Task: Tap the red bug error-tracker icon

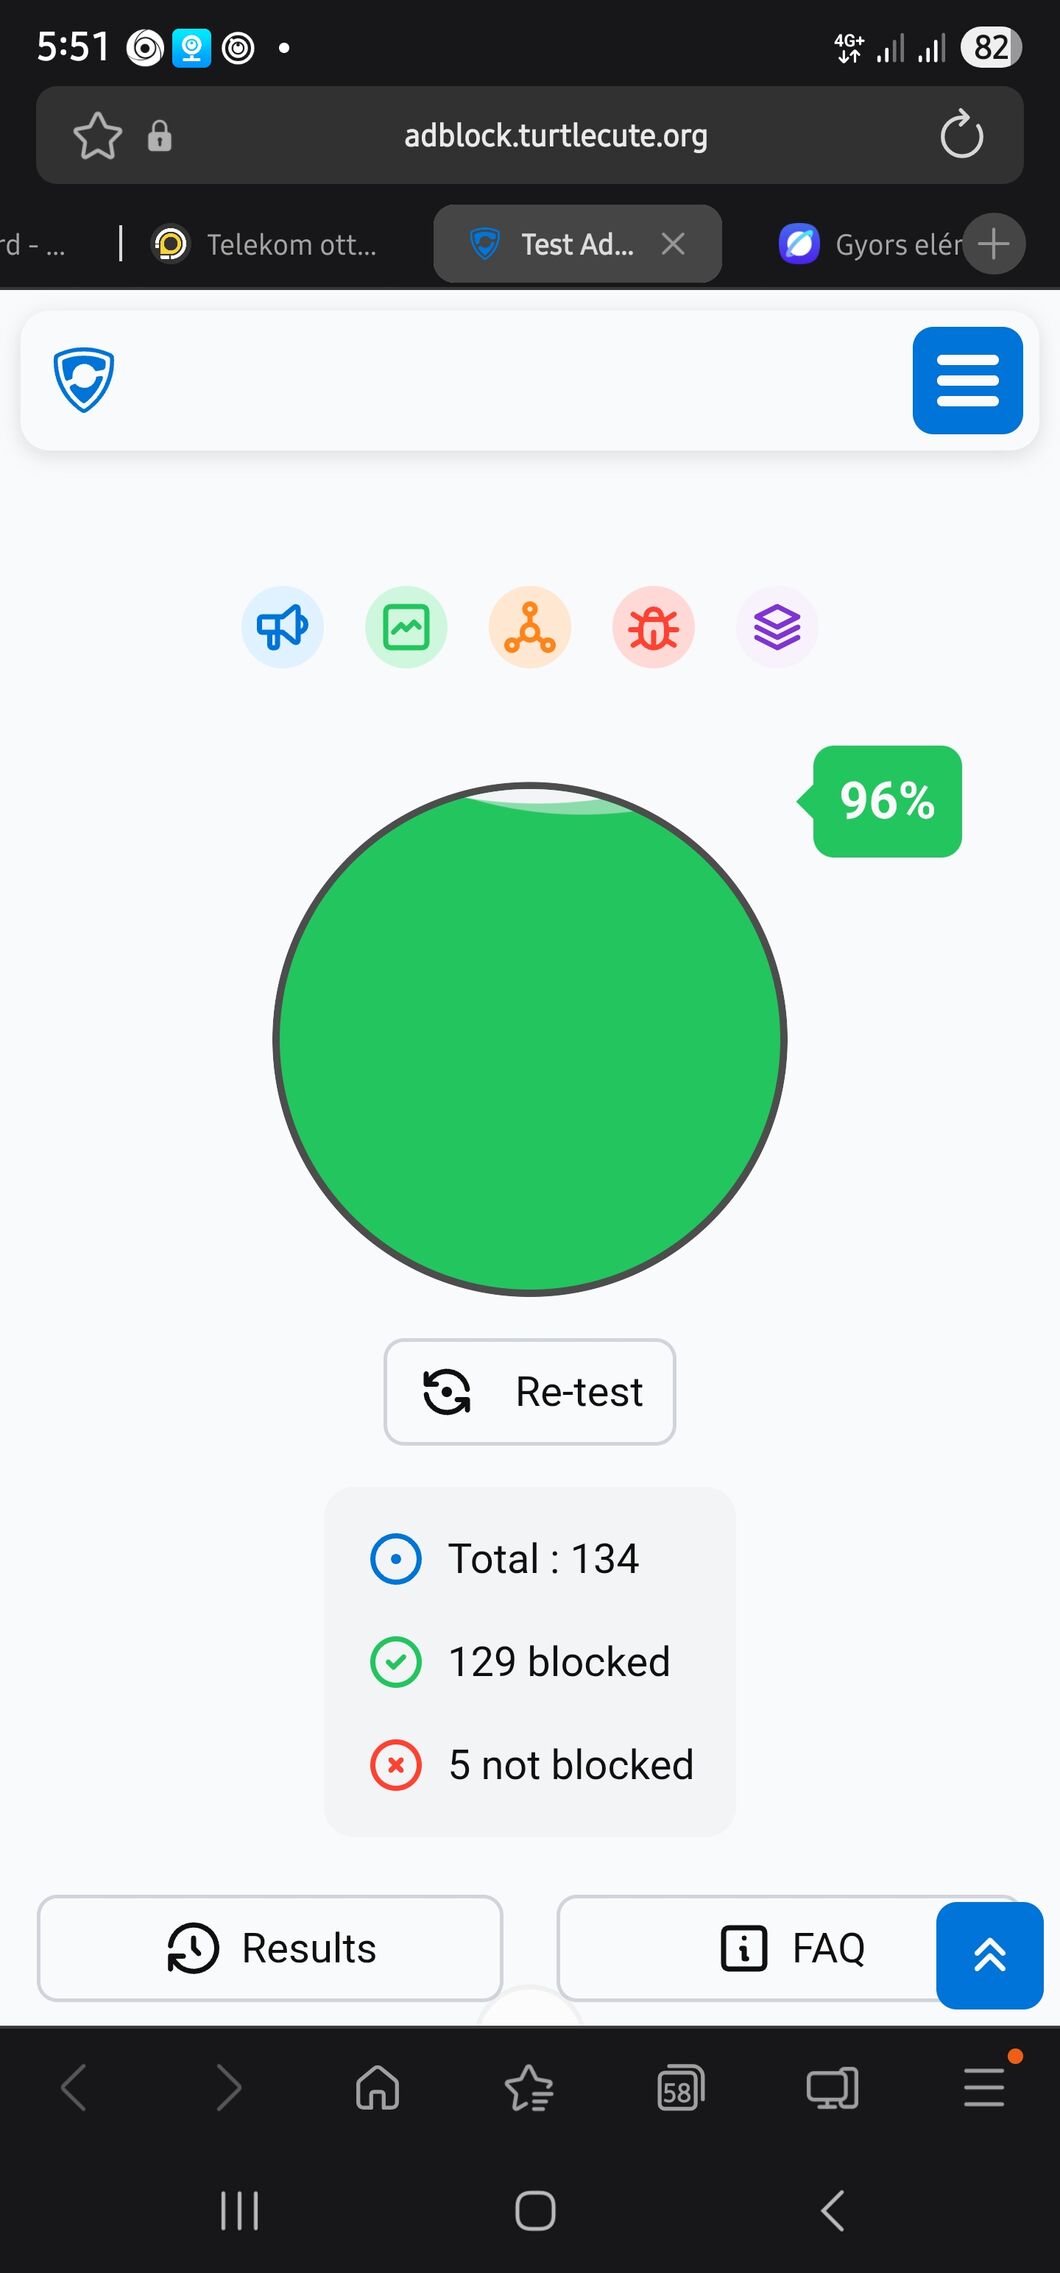Action: point(653,627)
